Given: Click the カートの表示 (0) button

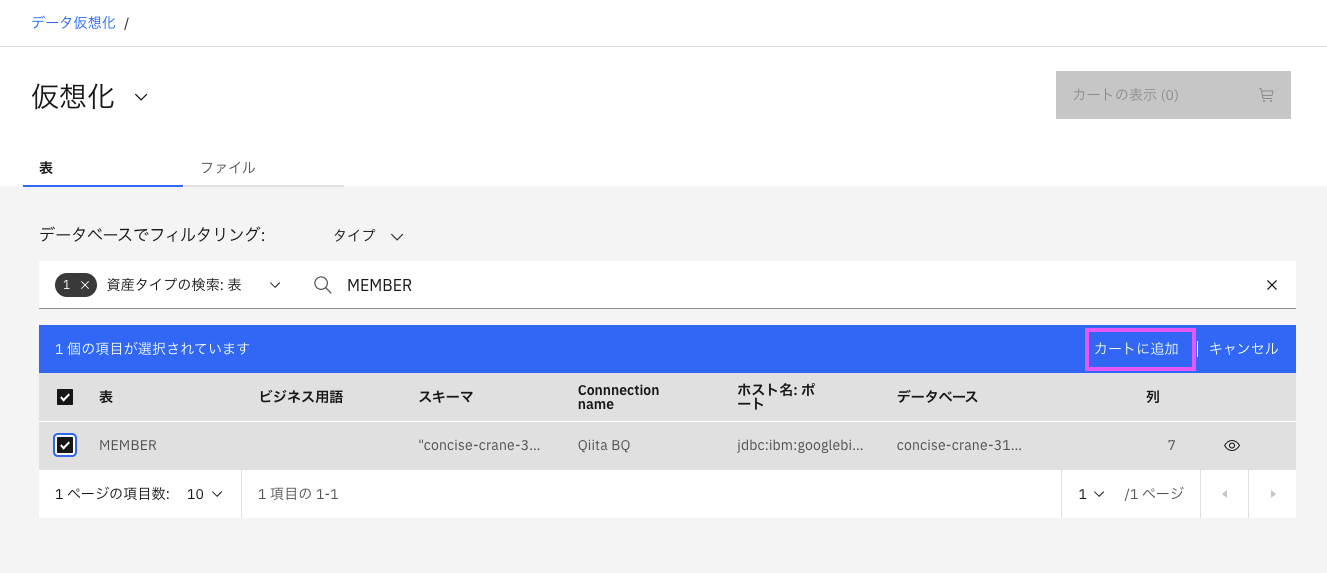Looking at the screenshot, I should [1173, 95].
